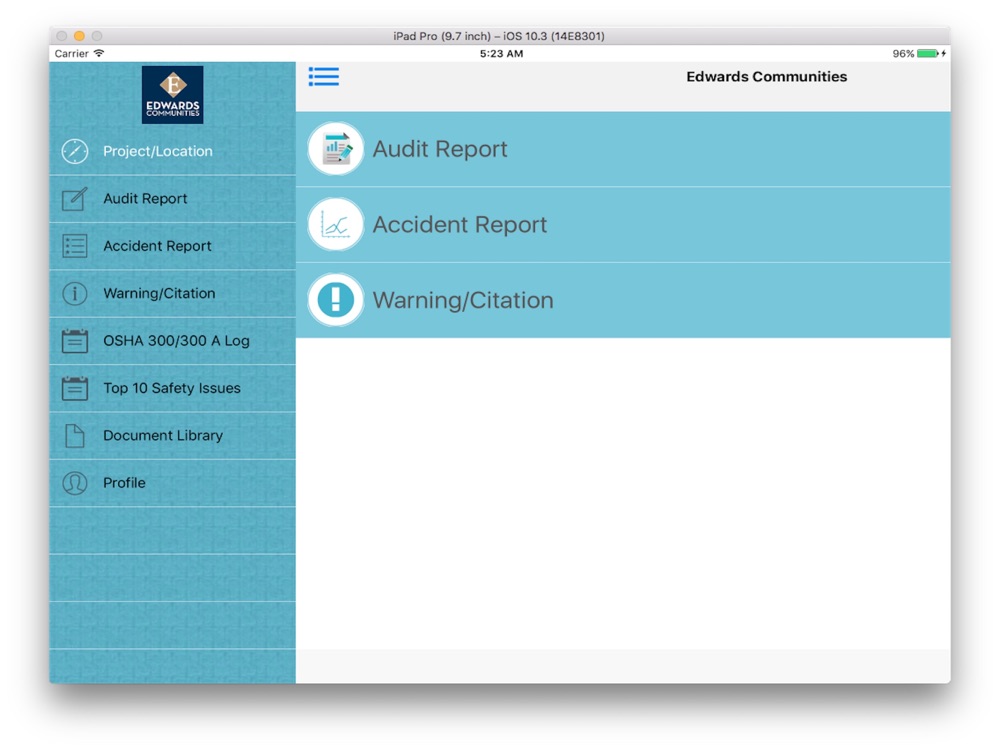Click the round exclamation Warning/Citation icon
The height and width of the screenshot is (750, 1000).
tap(335, 300)
